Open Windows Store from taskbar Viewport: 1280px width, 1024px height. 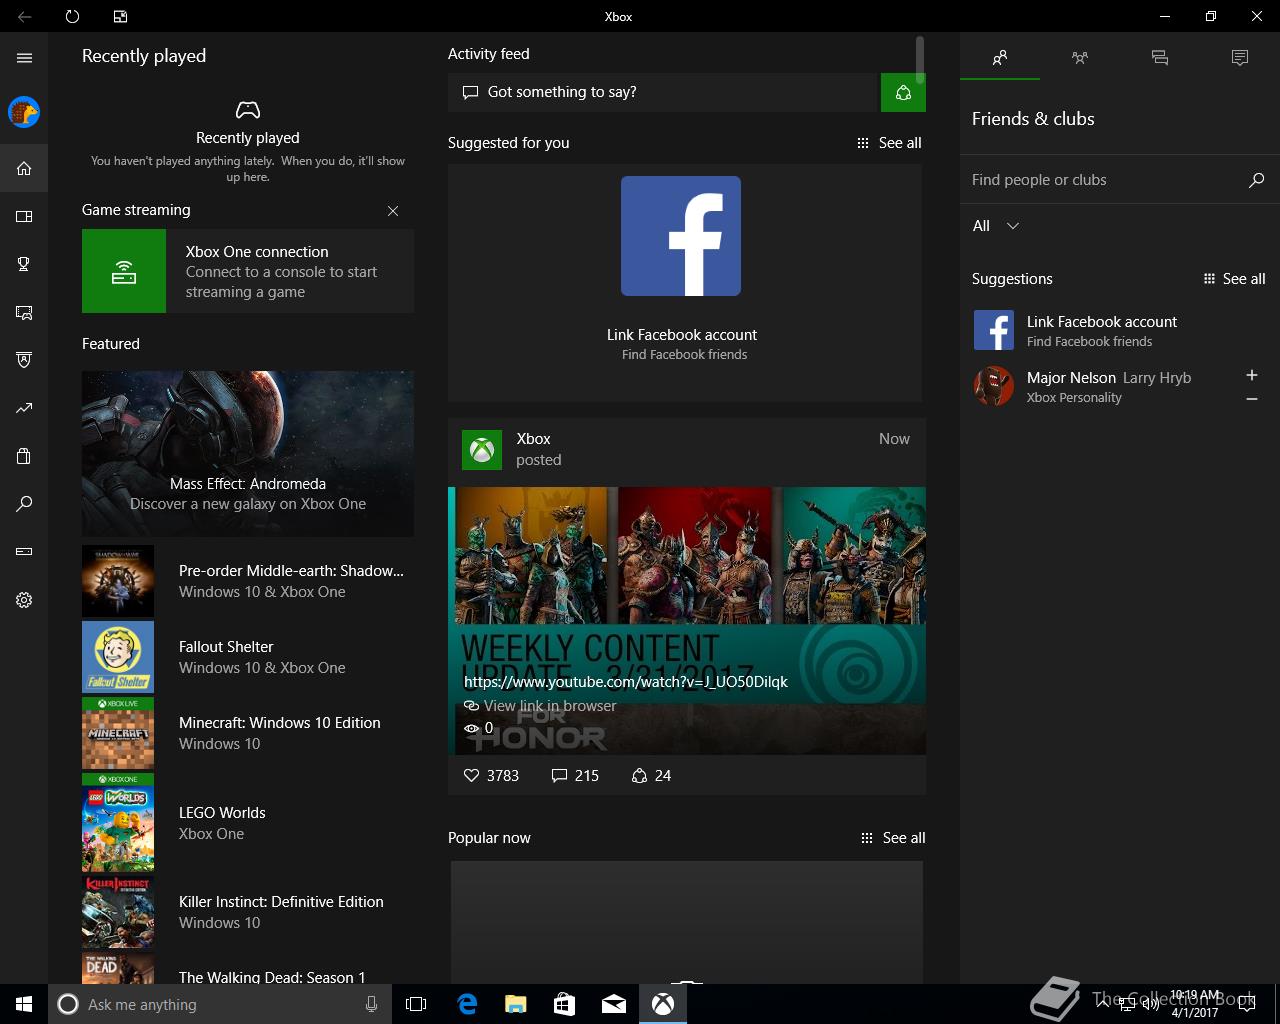tap(565, 1004)
